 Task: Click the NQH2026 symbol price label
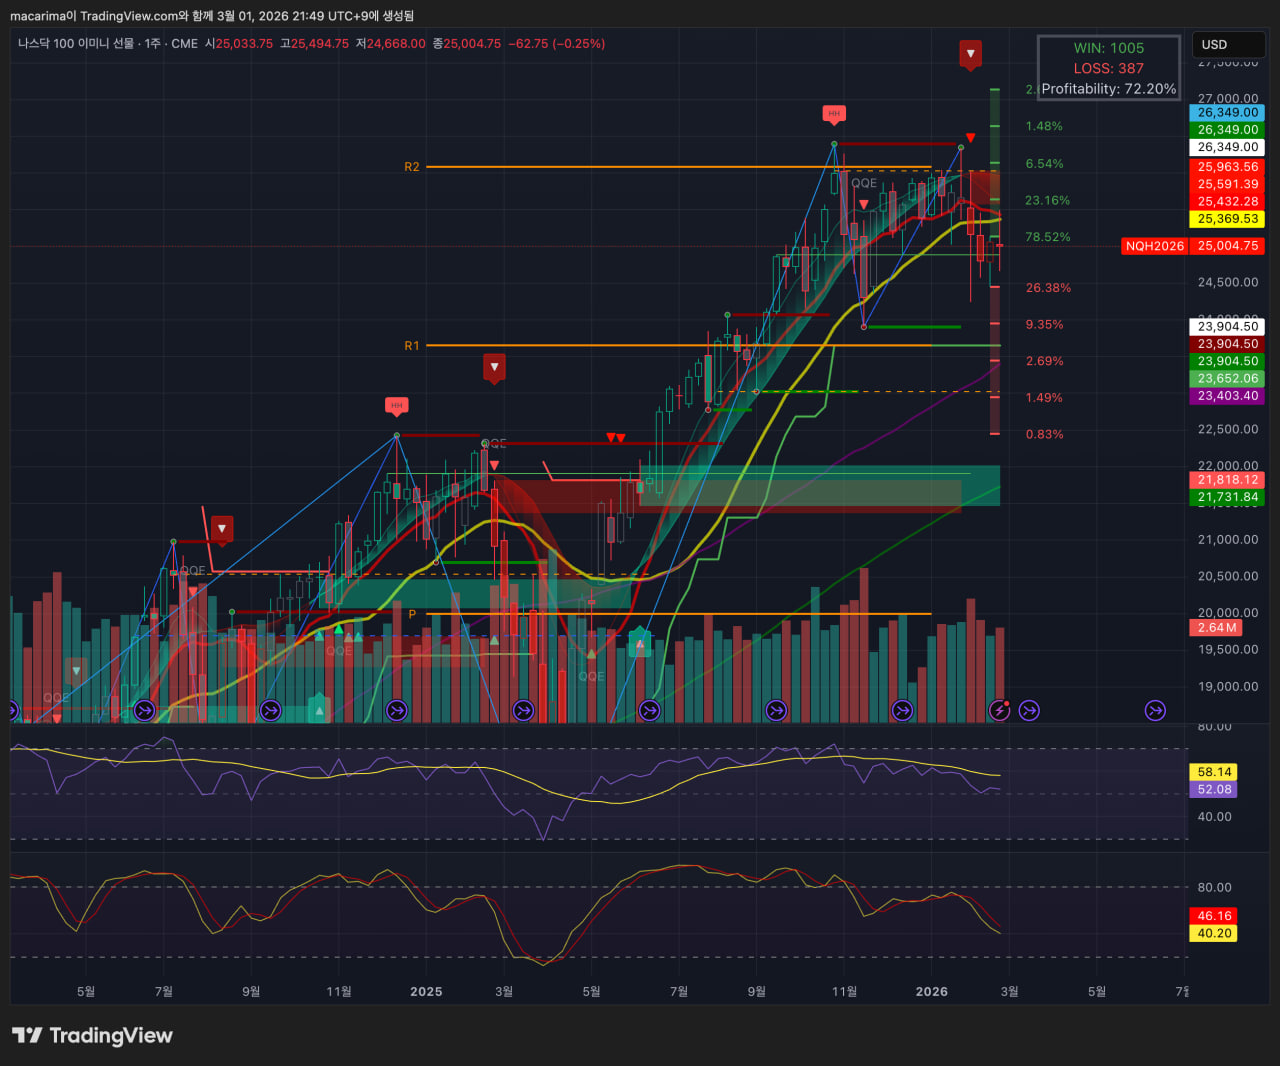coord(1154,246)
